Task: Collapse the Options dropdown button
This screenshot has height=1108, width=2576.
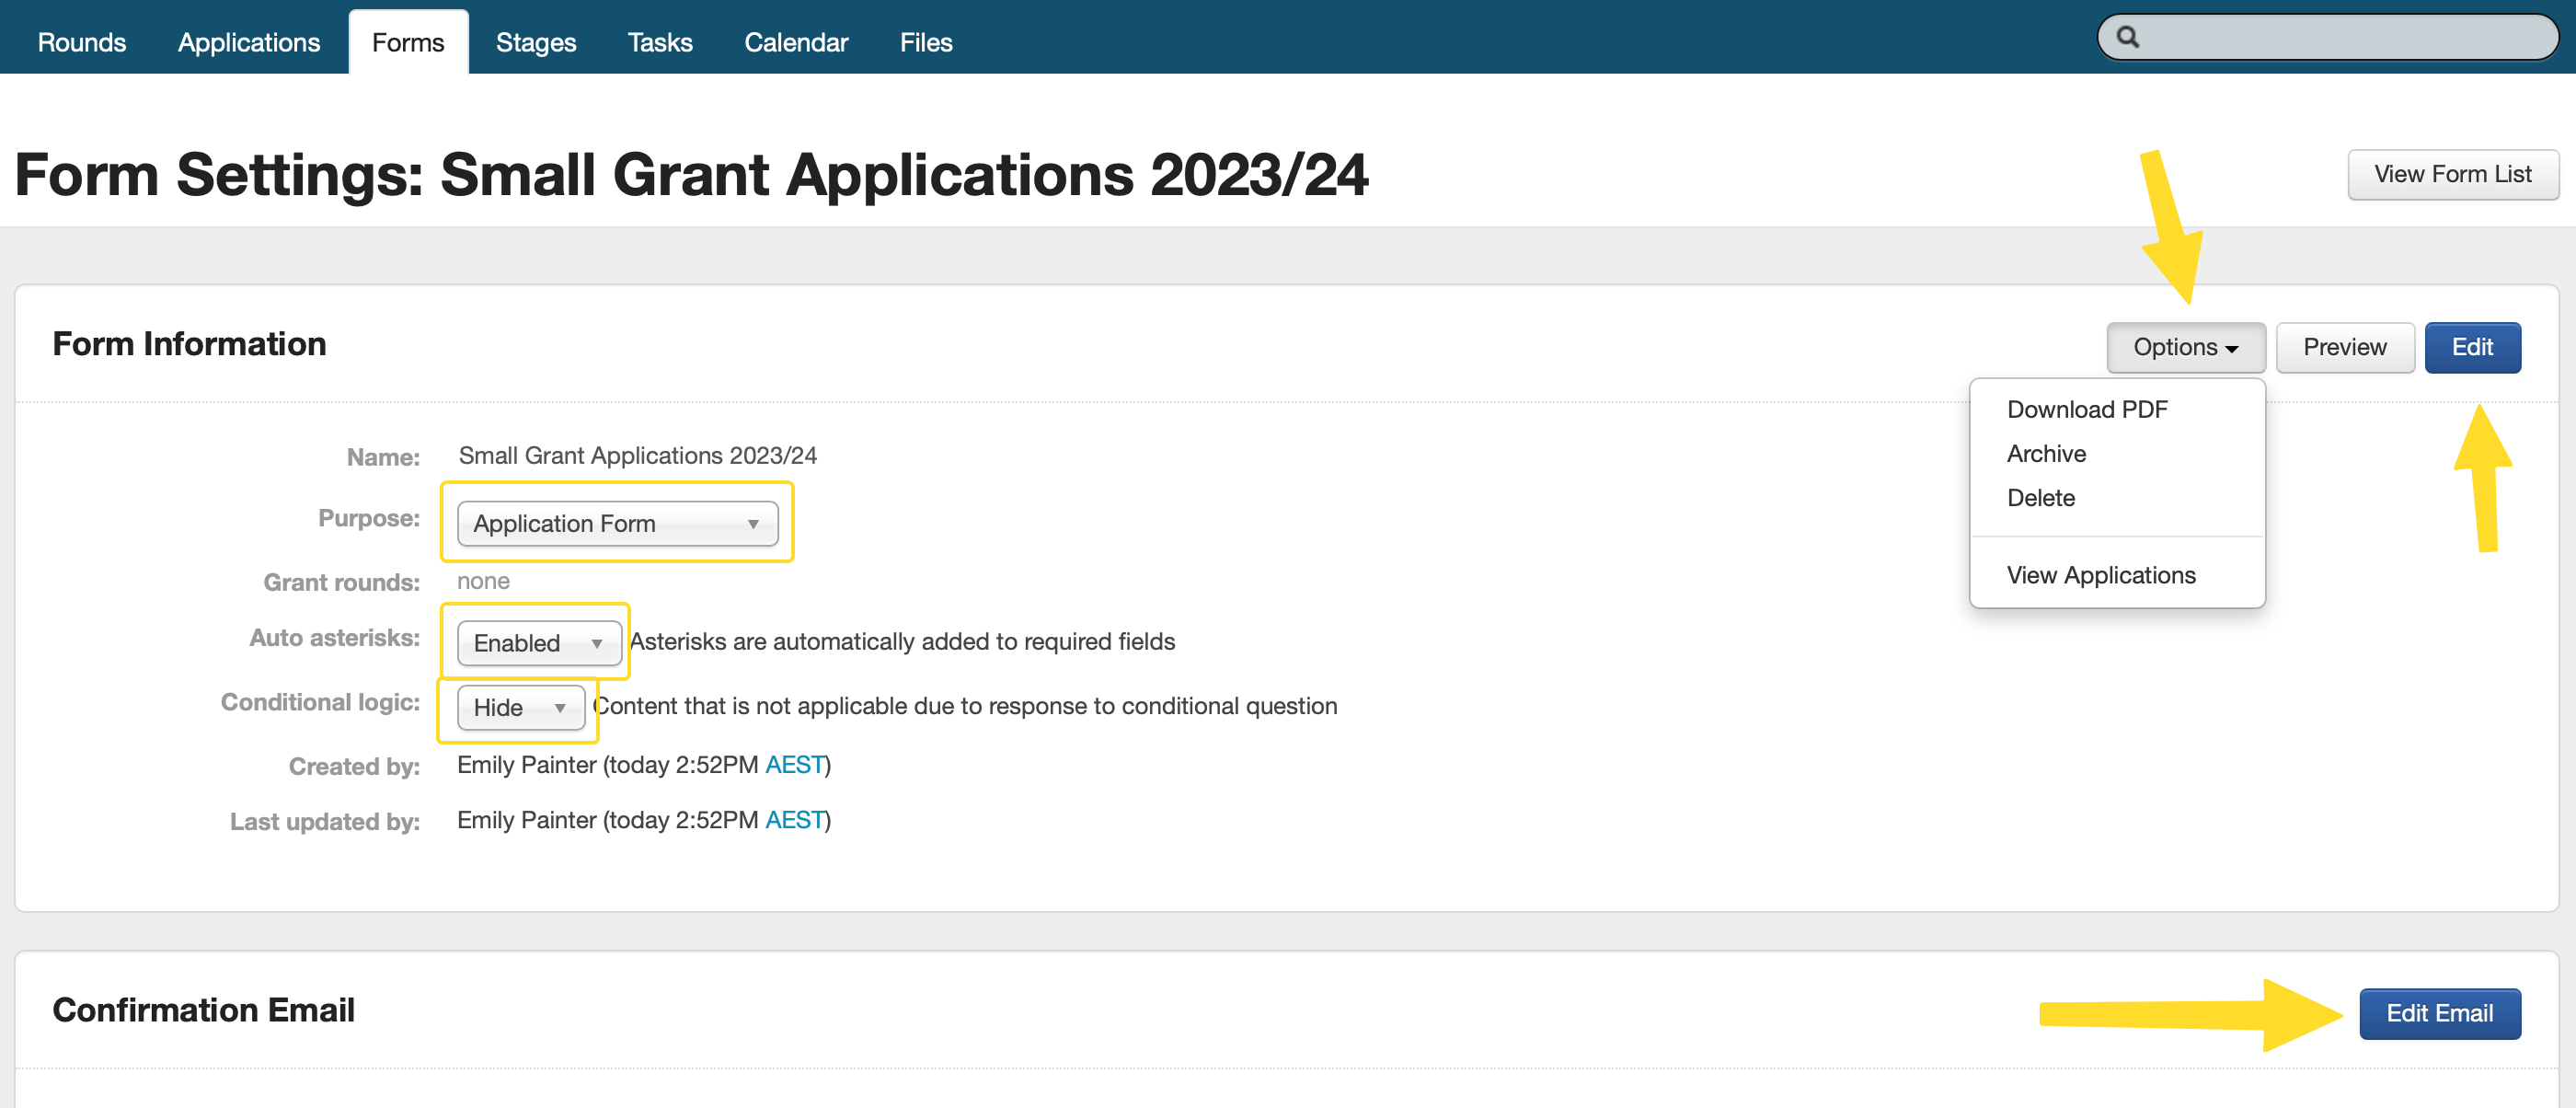Action: point(2185,347)
